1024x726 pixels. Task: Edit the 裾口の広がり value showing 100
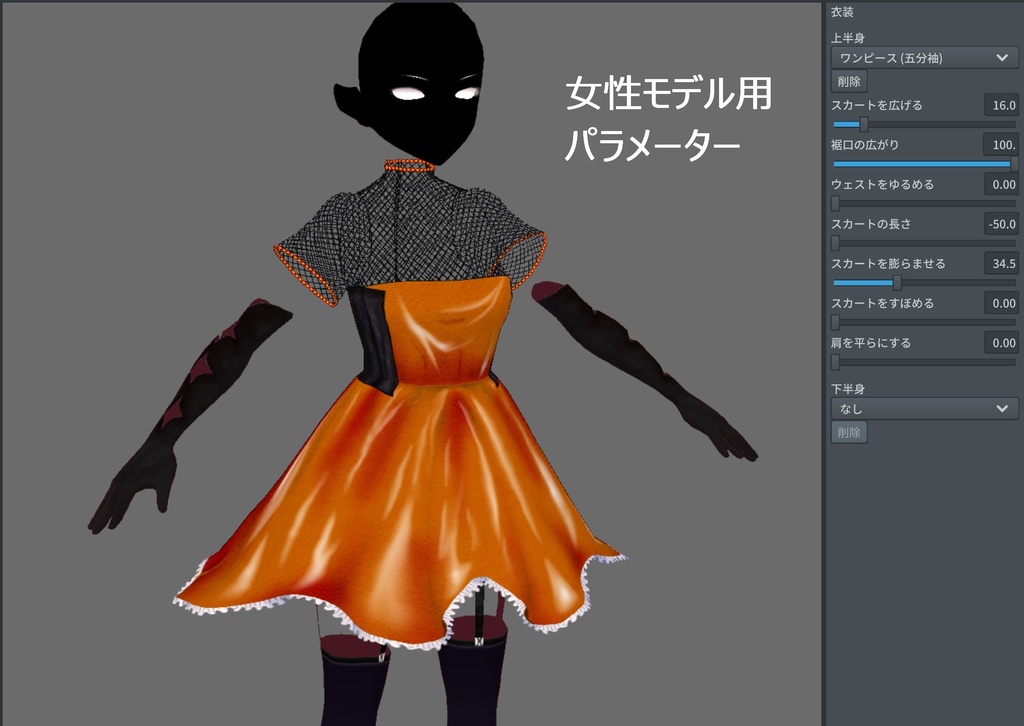point(1000,144)
